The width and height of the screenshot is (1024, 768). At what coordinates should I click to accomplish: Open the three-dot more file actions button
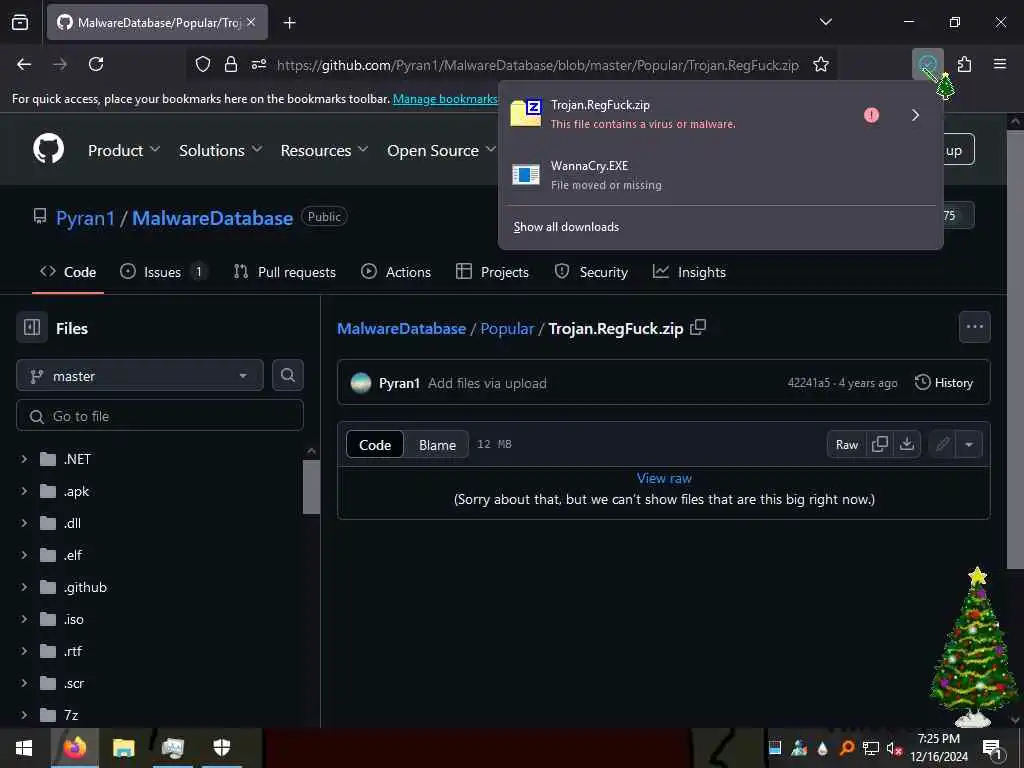click(974, 327)
